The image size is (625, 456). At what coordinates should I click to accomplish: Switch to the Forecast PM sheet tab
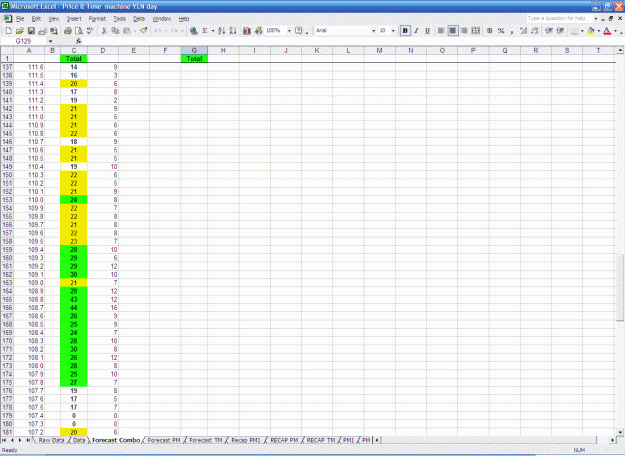pos(164,440)
